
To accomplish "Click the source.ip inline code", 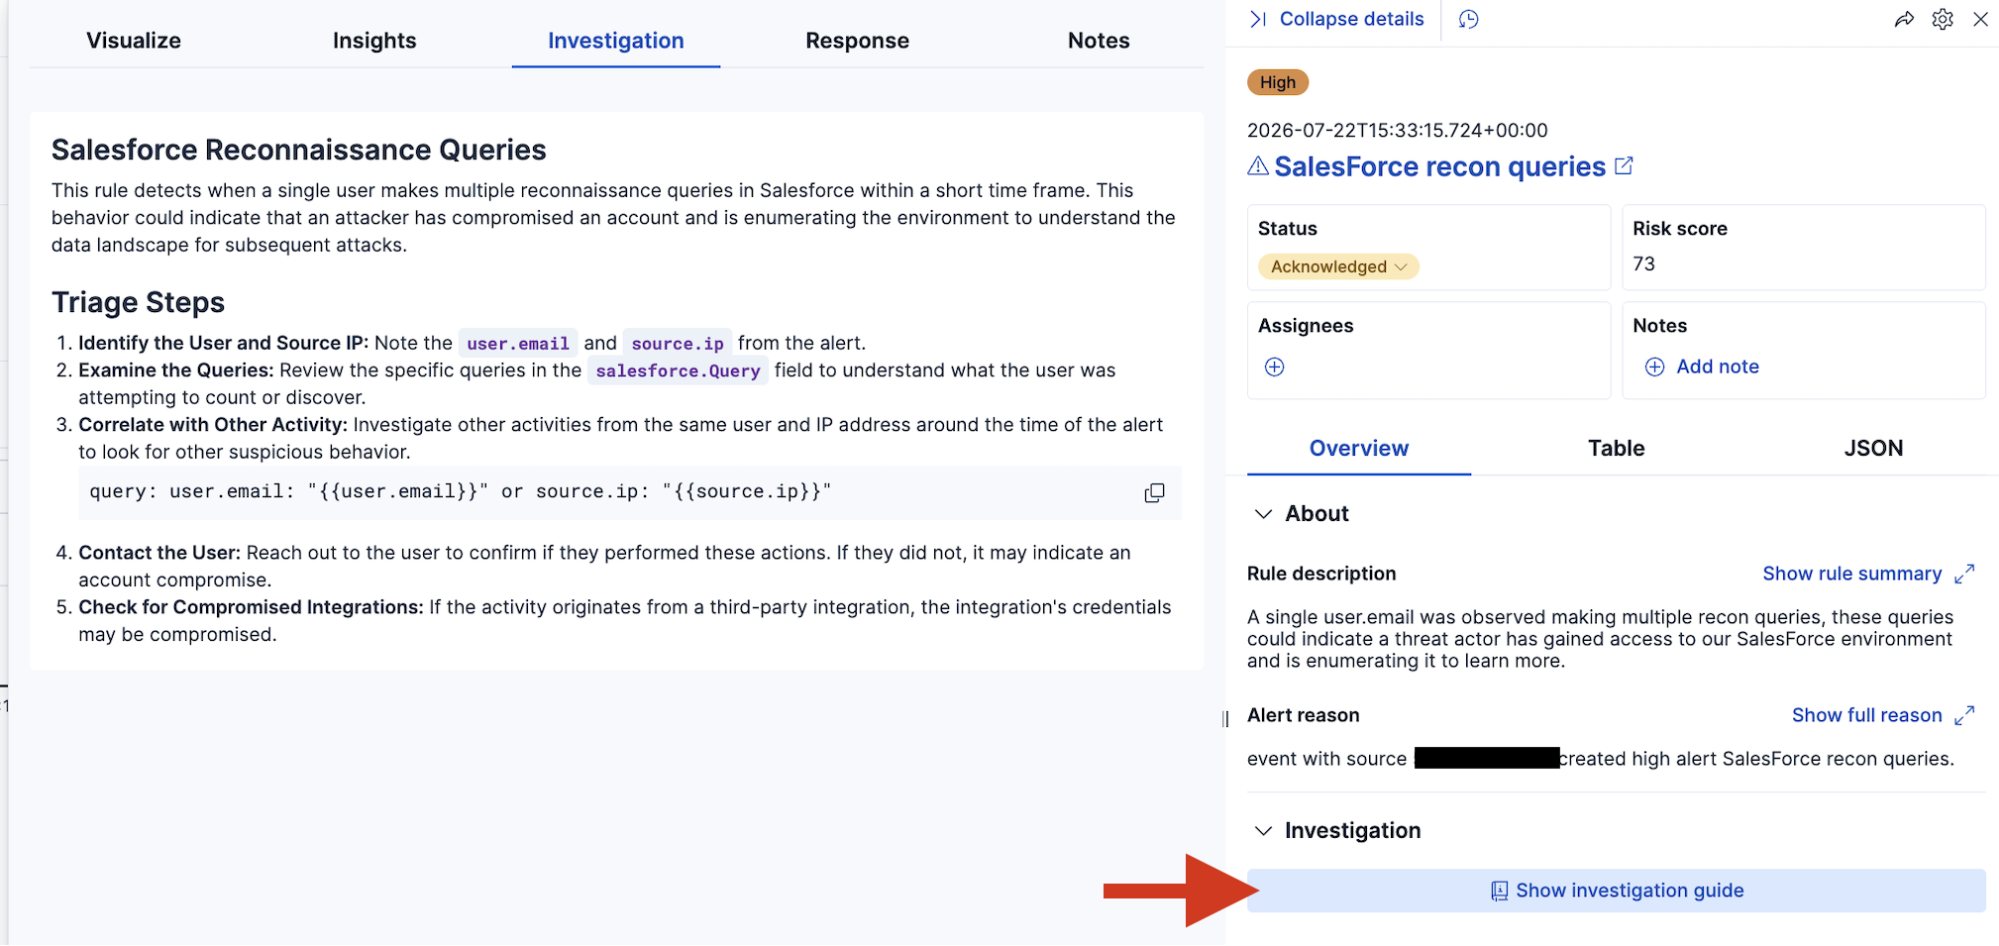I will 678,344.
